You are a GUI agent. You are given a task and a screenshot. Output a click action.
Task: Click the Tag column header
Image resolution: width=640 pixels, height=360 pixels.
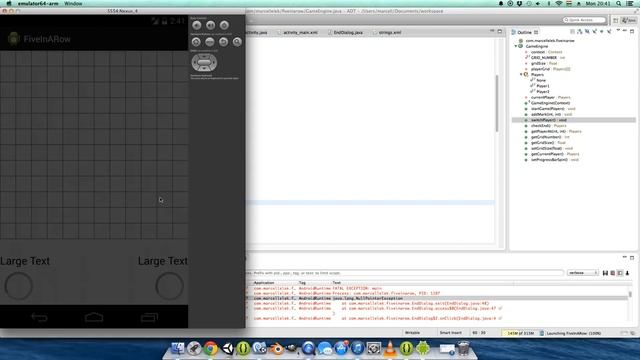pyautogui.click(x=302, y=282)
